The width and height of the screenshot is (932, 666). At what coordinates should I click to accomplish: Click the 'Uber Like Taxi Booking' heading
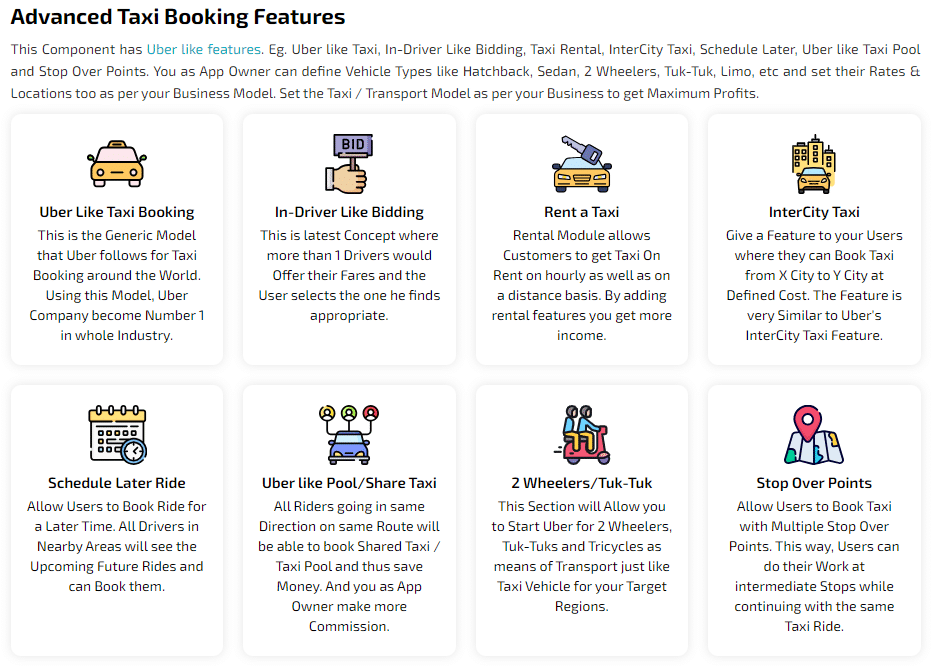[x=117, y=212]
